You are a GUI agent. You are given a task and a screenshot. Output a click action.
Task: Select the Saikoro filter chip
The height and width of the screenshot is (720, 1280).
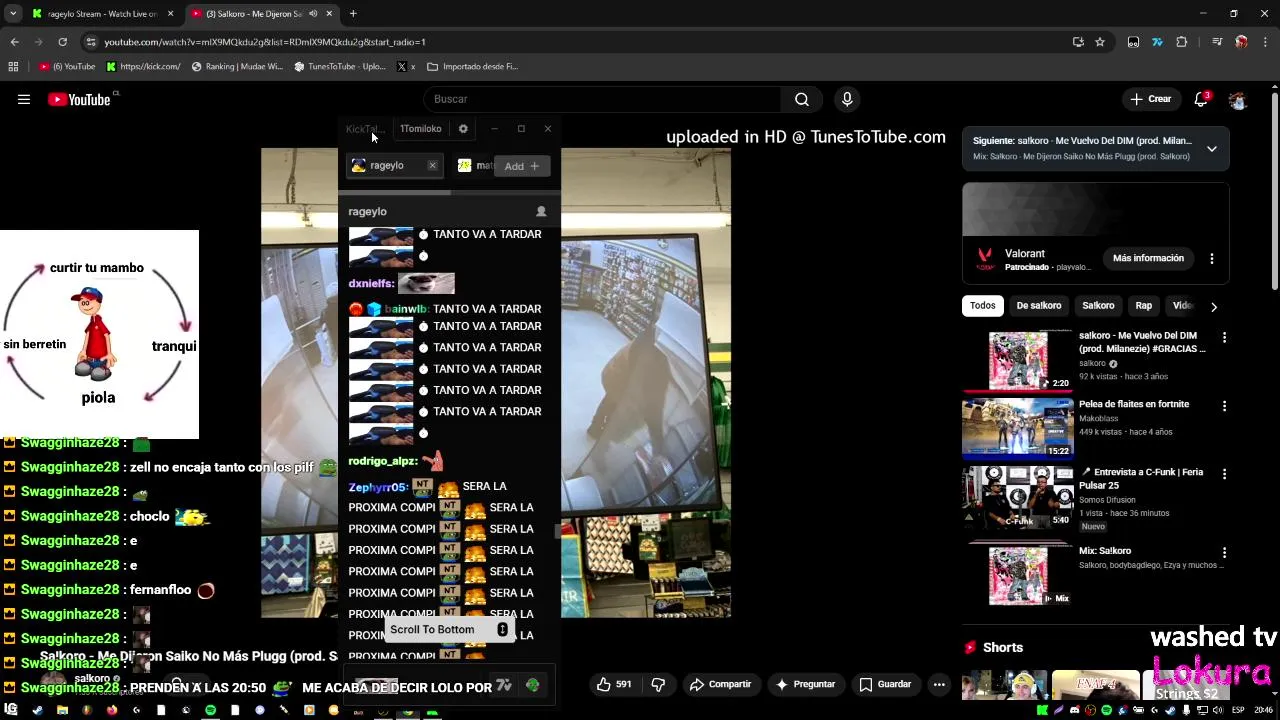click(x=1098, y=306)
